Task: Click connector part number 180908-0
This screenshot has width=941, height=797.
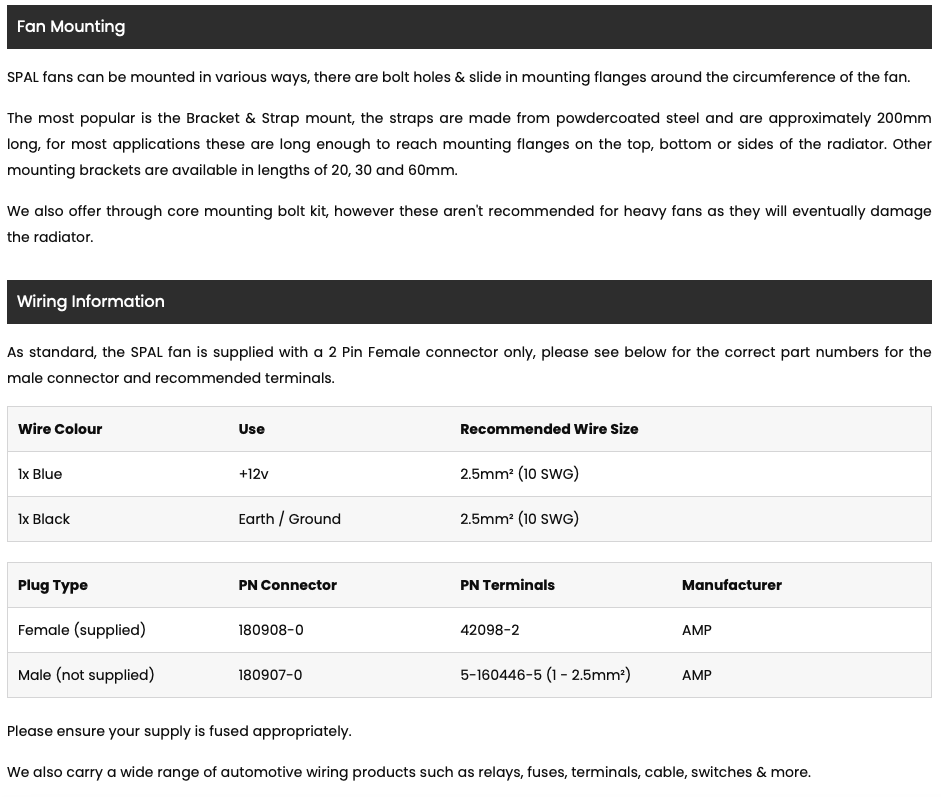Action: pos(271,630)
